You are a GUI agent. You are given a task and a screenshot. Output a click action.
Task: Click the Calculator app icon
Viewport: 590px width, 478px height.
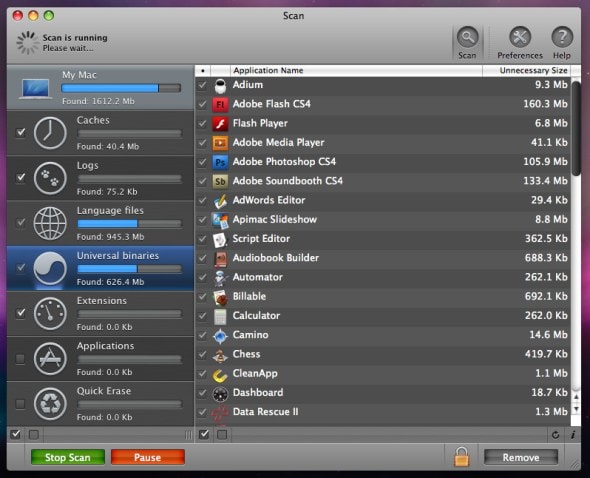click(x=220, y=316)
